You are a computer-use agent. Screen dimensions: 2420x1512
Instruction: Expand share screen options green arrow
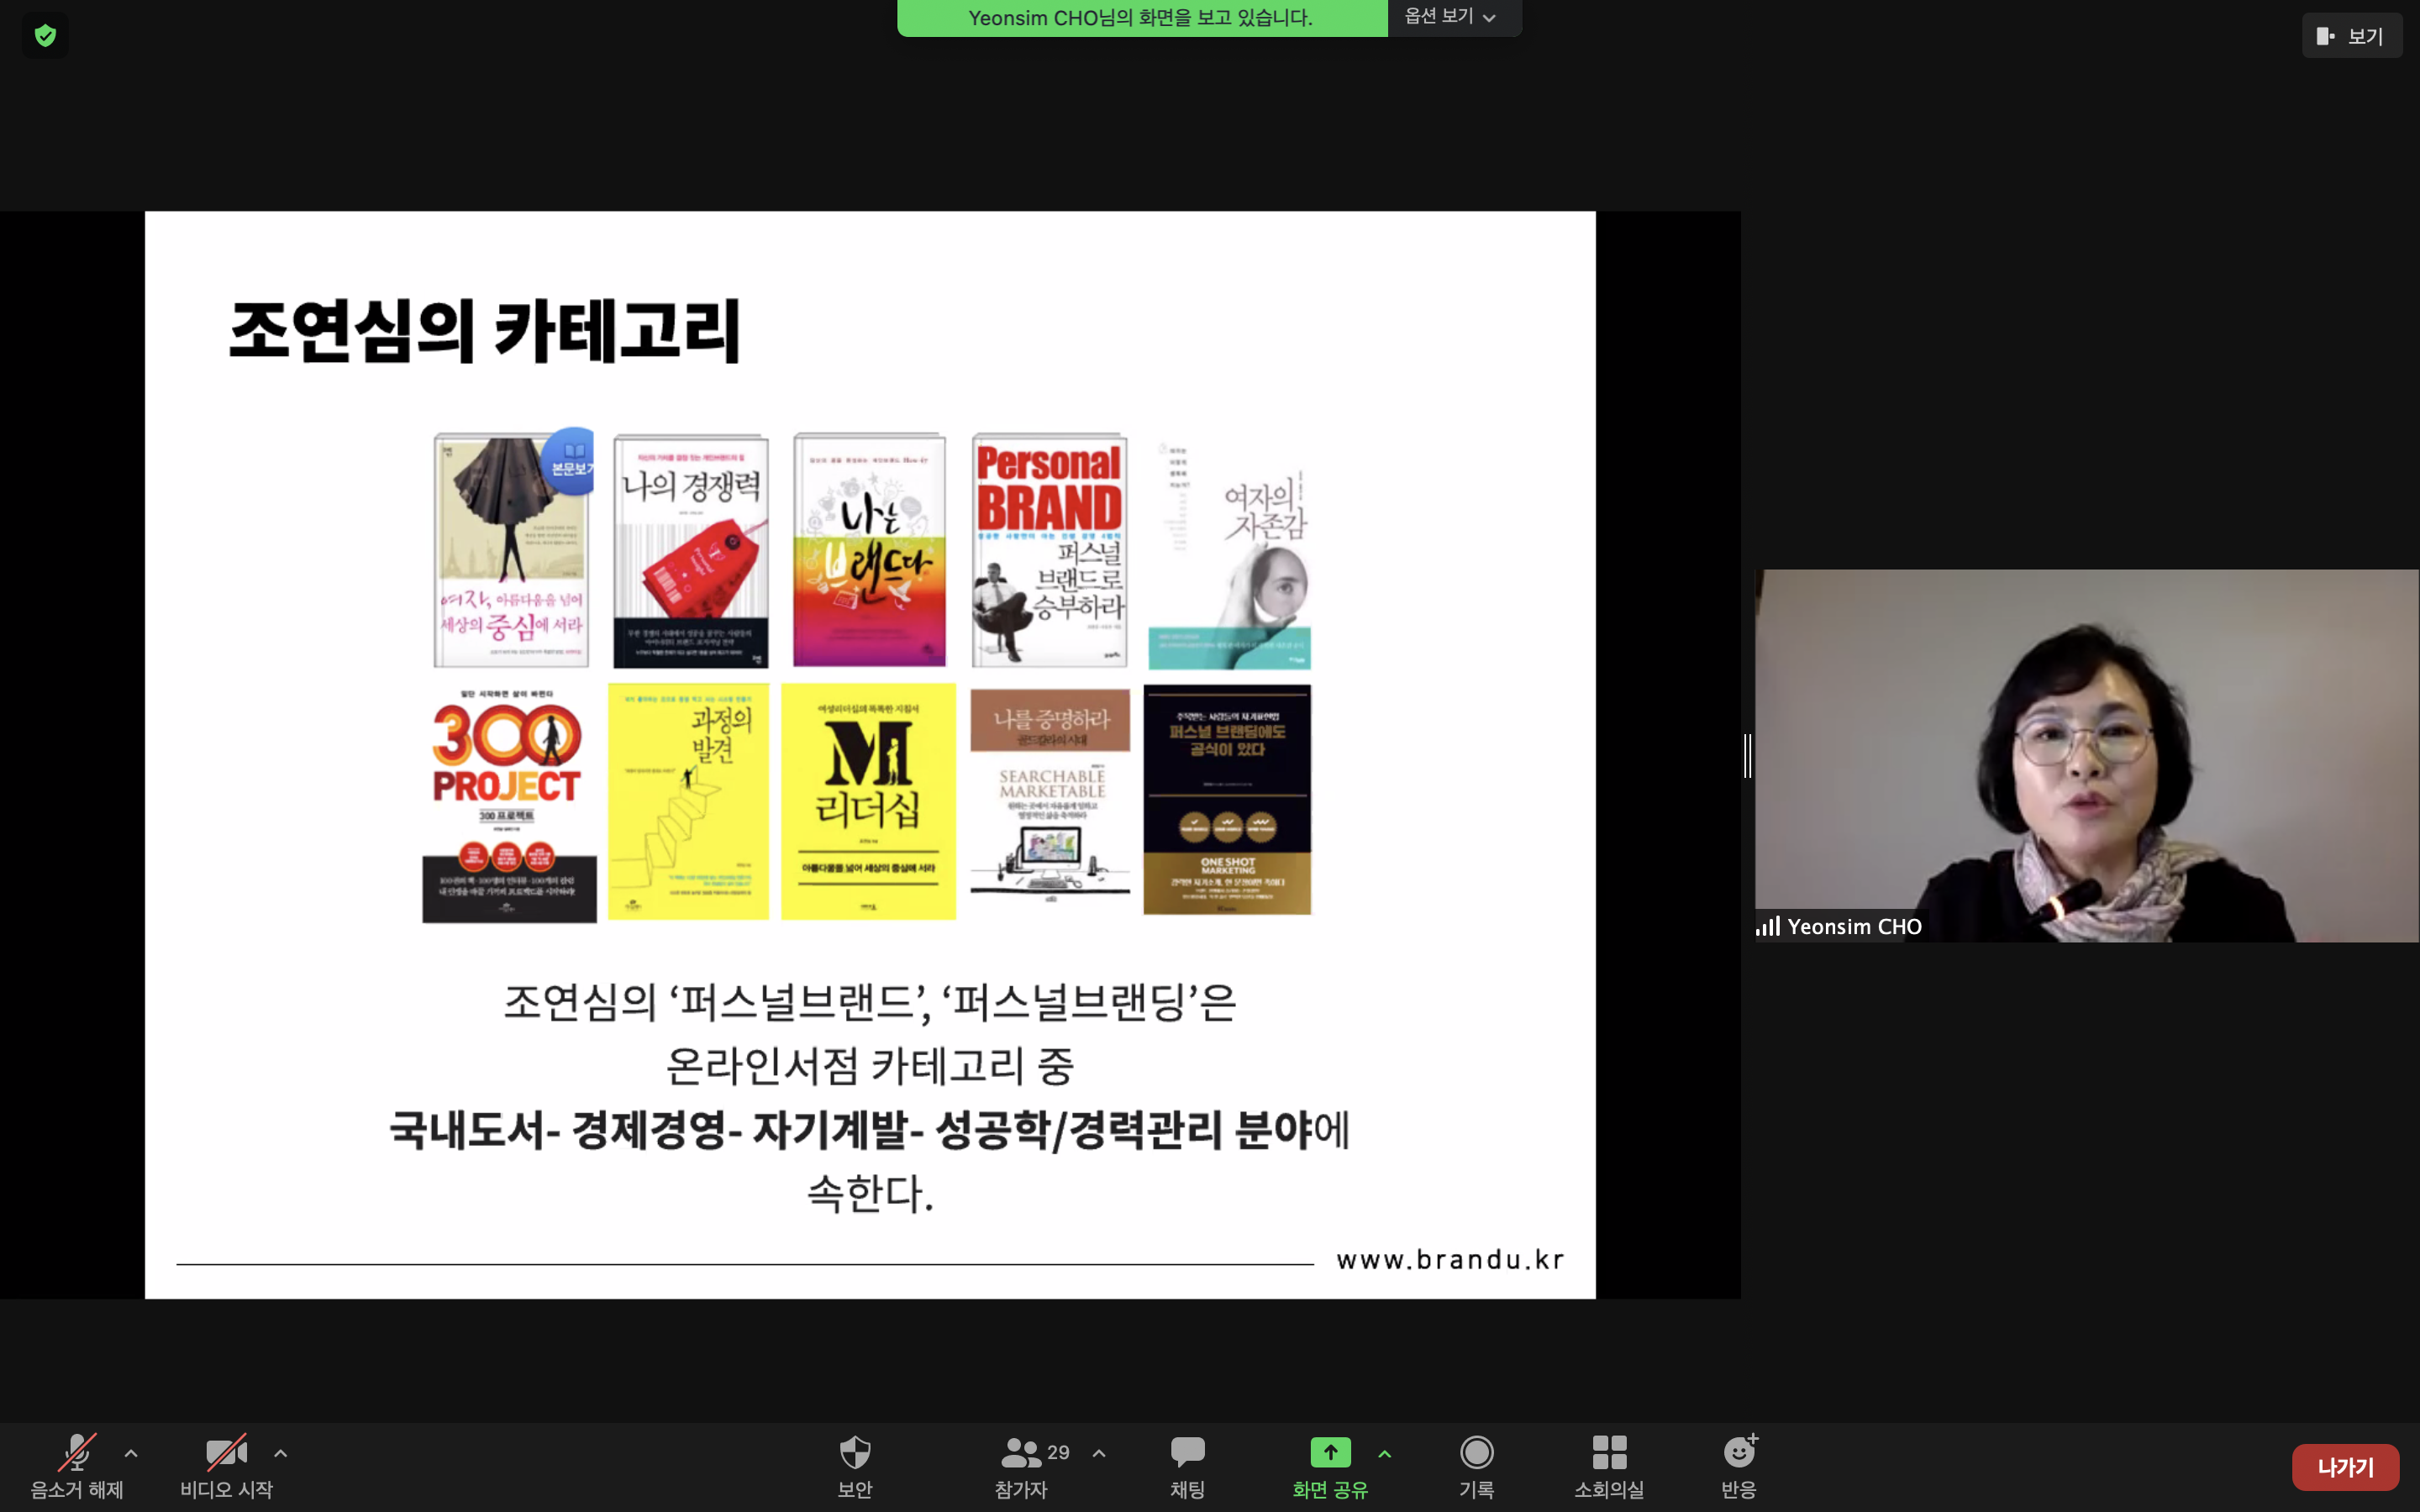pyautogui.click(x=1385, y=1453)
